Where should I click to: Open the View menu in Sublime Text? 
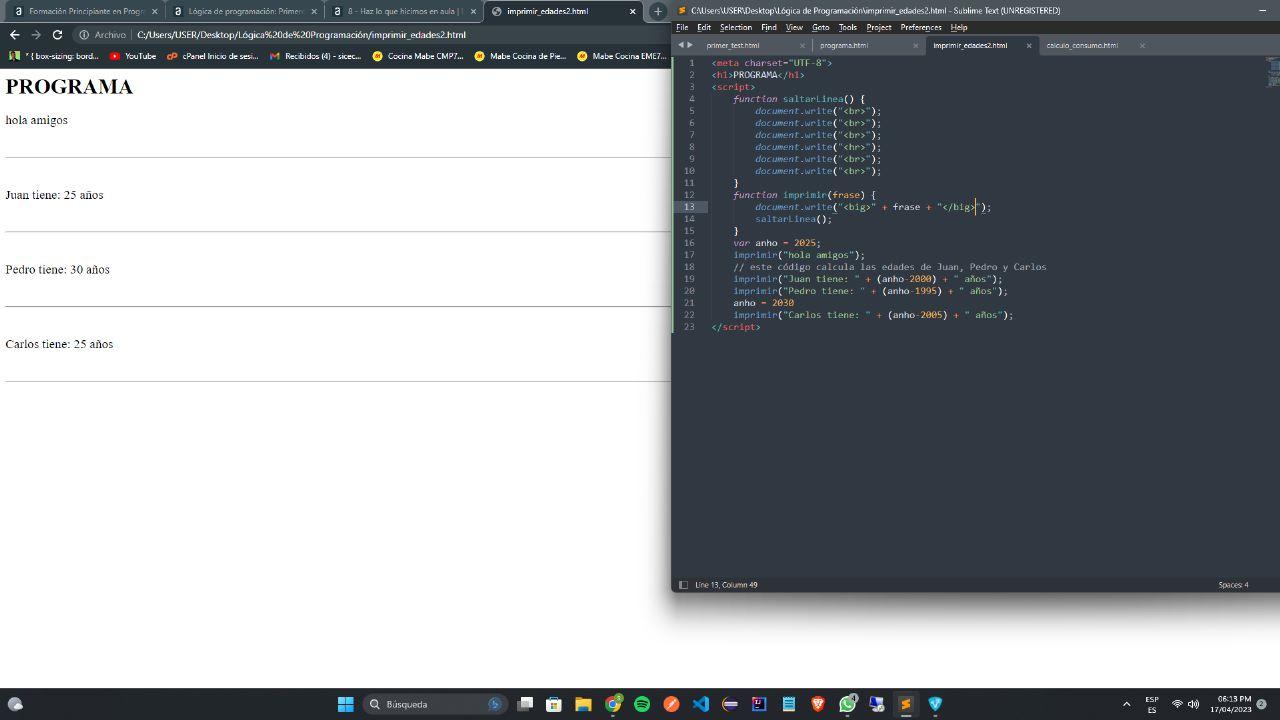[794, 27]
